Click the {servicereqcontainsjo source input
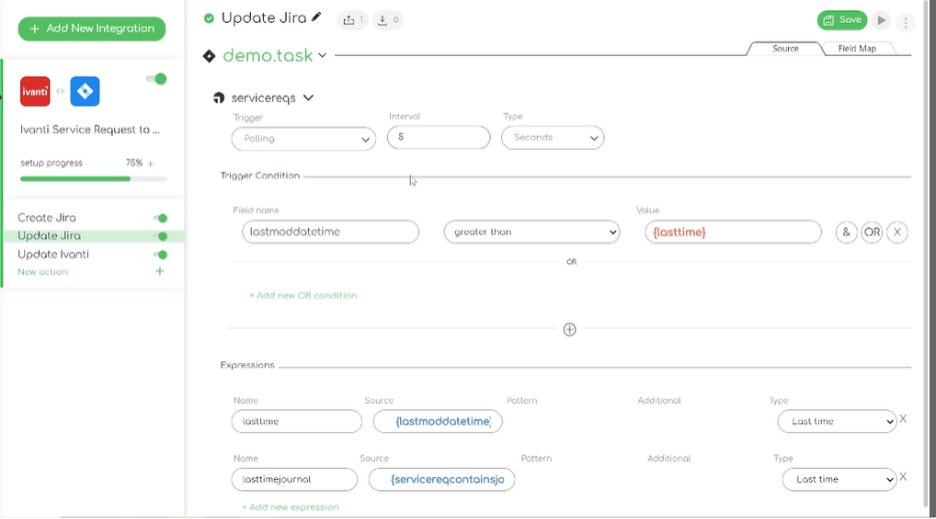 (x=442, y=479)
